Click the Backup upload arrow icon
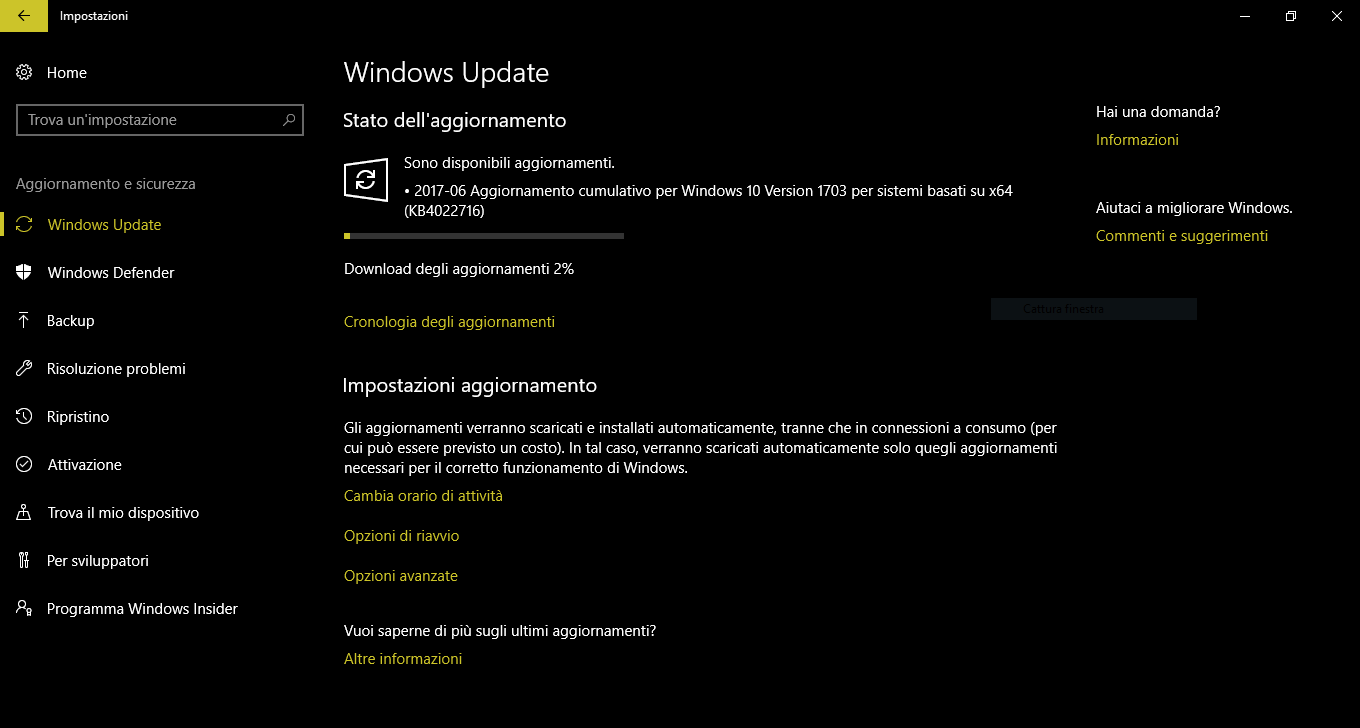The width and height of the screenshot is (1360, 728). click(x=25, y=321)
